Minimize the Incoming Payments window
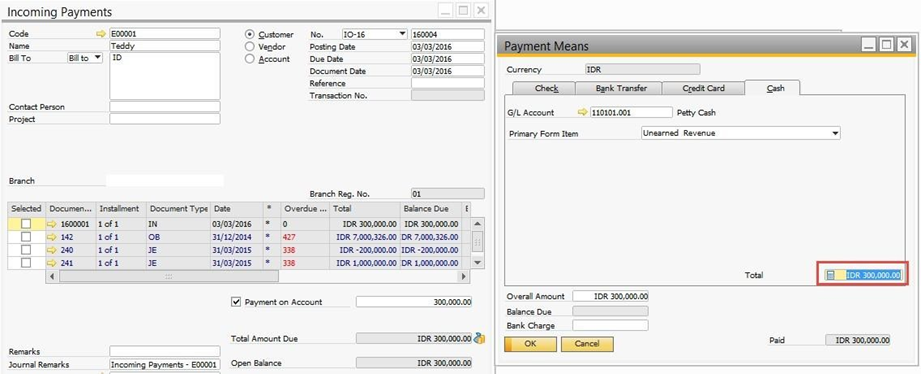Image resolution: width=921 pixels, height=374 pixels. click(x=446, y=11)
